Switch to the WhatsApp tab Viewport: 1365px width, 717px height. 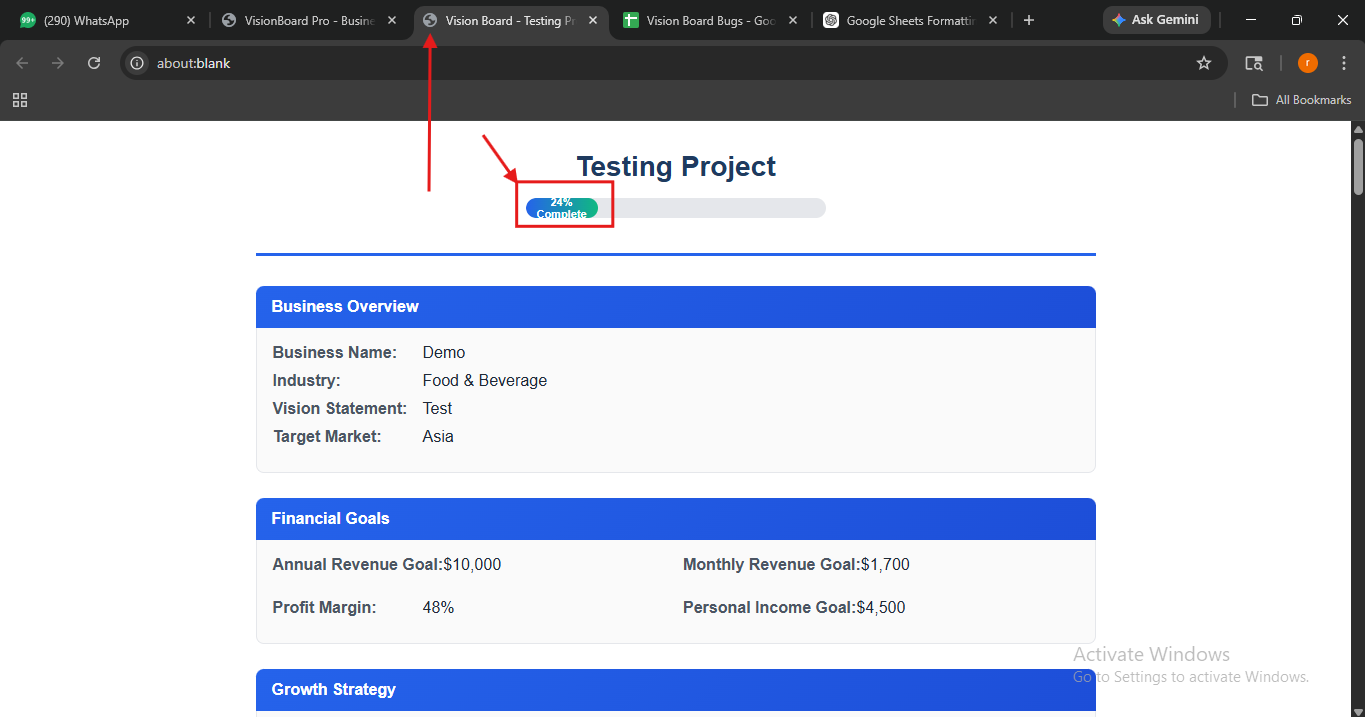pyautogui.click(x=105, y=20)
